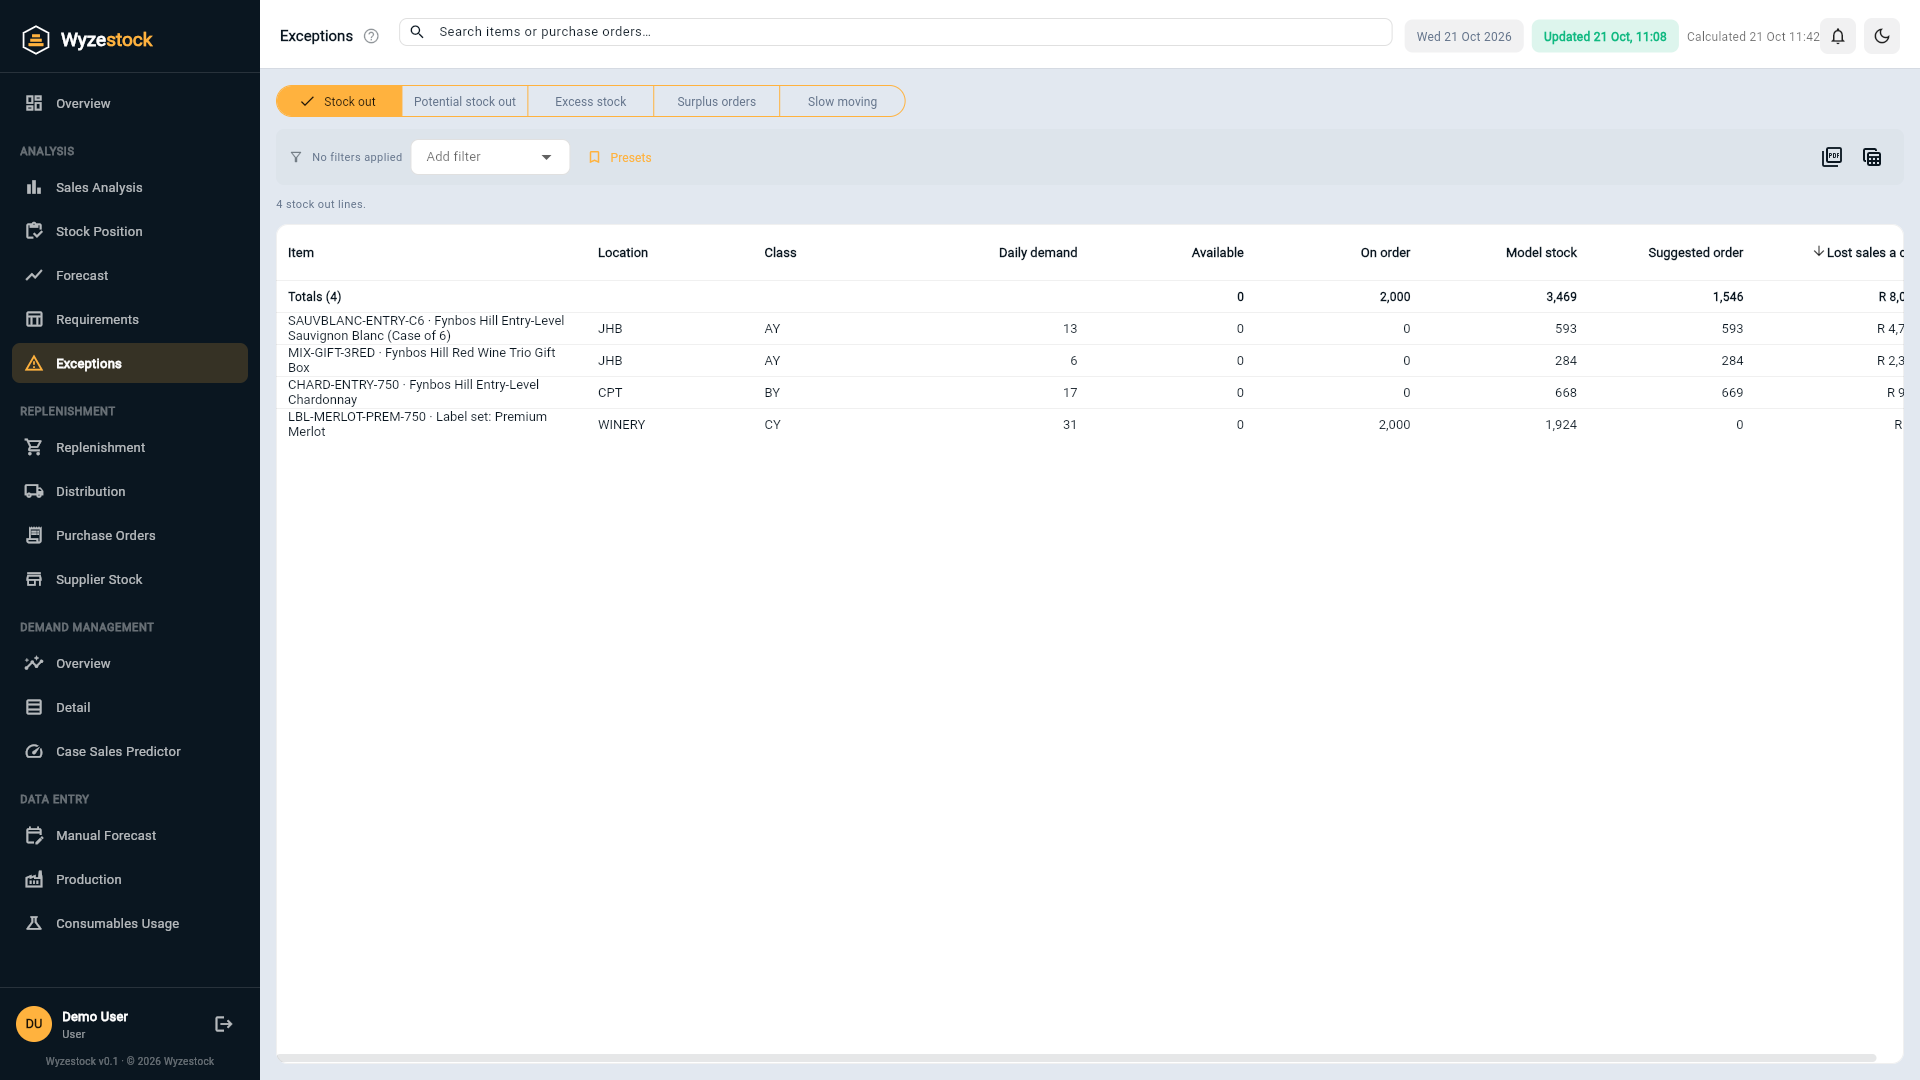Screen dimensions: 1920x1080
Task: Click the horizontal table scrollbar
Action: pos(1078,1058)
